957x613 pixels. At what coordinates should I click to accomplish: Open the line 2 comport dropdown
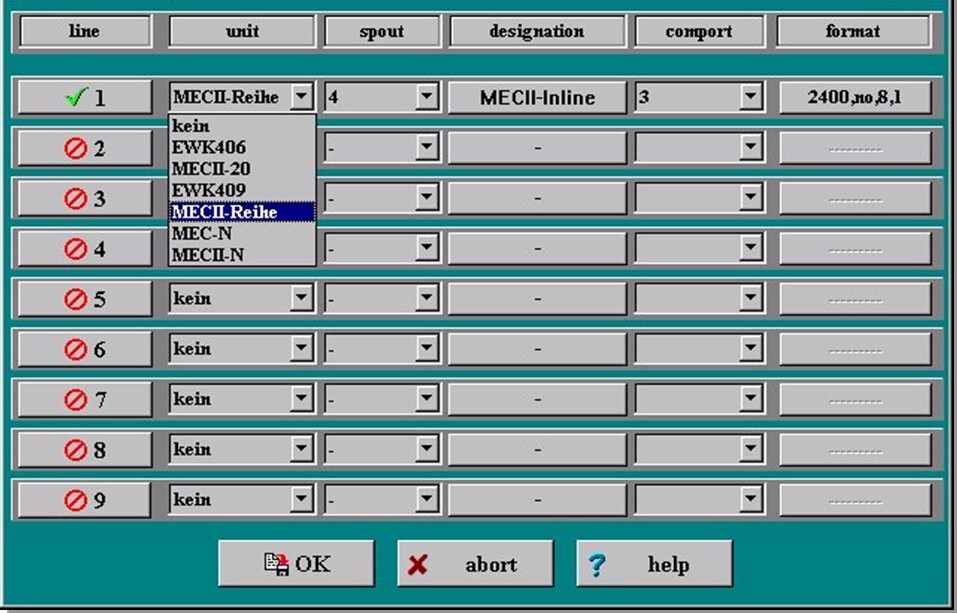(750, 147)
